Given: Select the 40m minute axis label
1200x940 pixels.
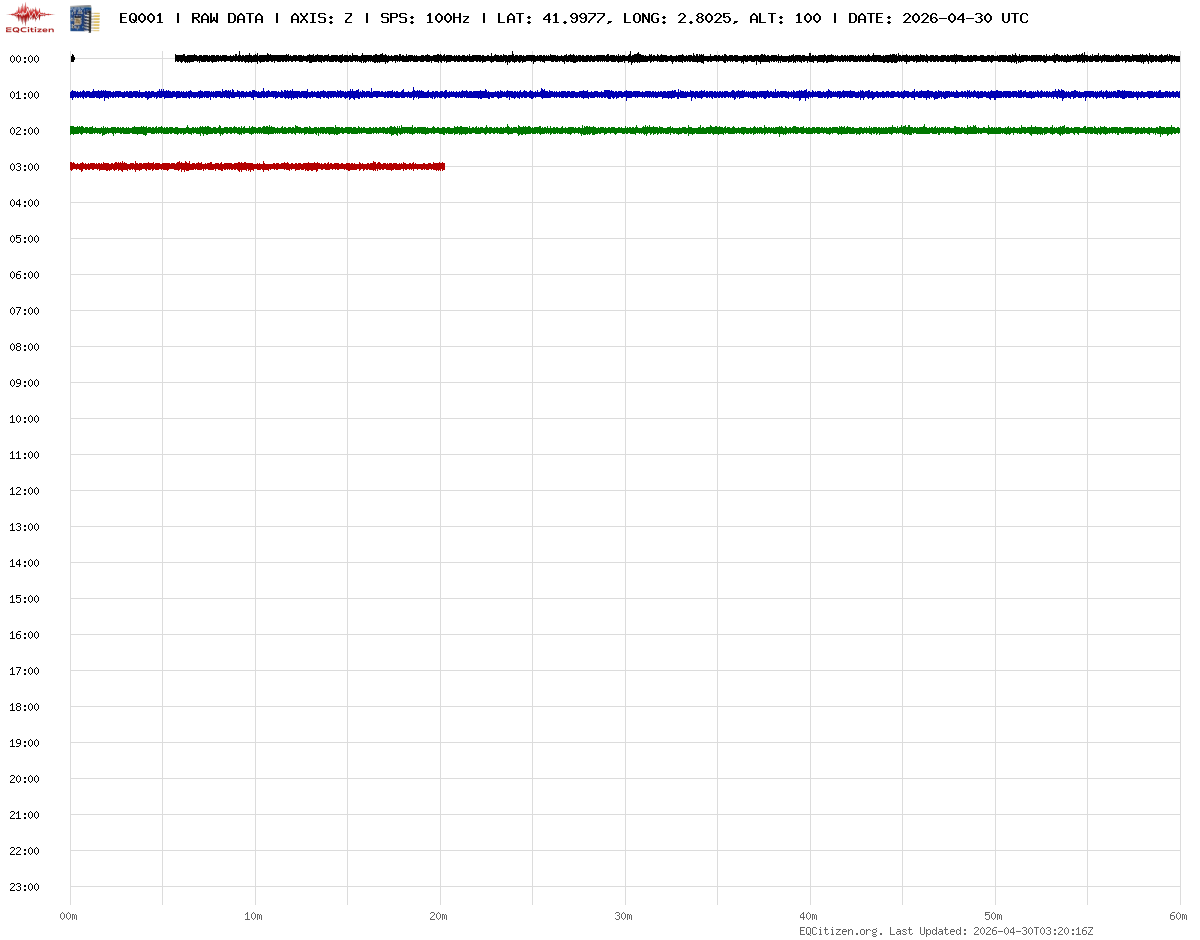Looking at the screenshot, I should point(809,916).
